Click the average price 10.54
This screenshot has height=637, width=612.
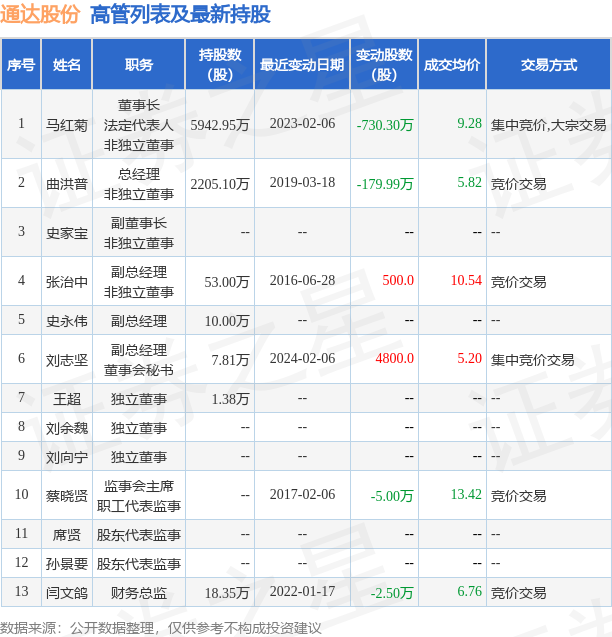tap(466, 280)
